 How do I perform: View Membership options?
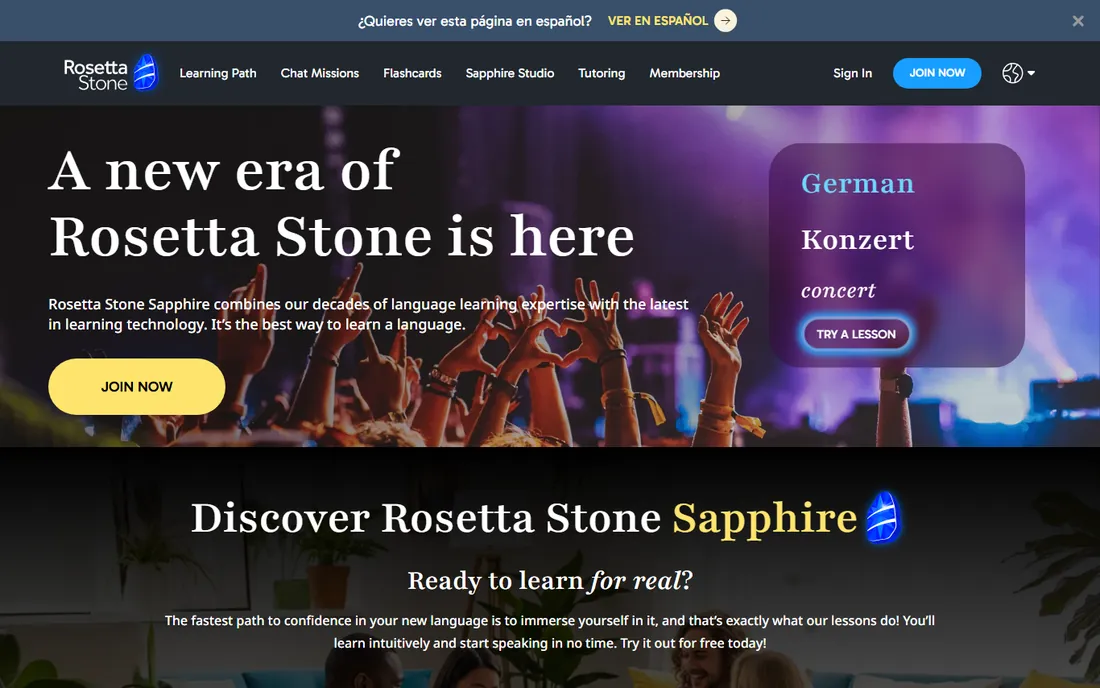pos(685,73)
